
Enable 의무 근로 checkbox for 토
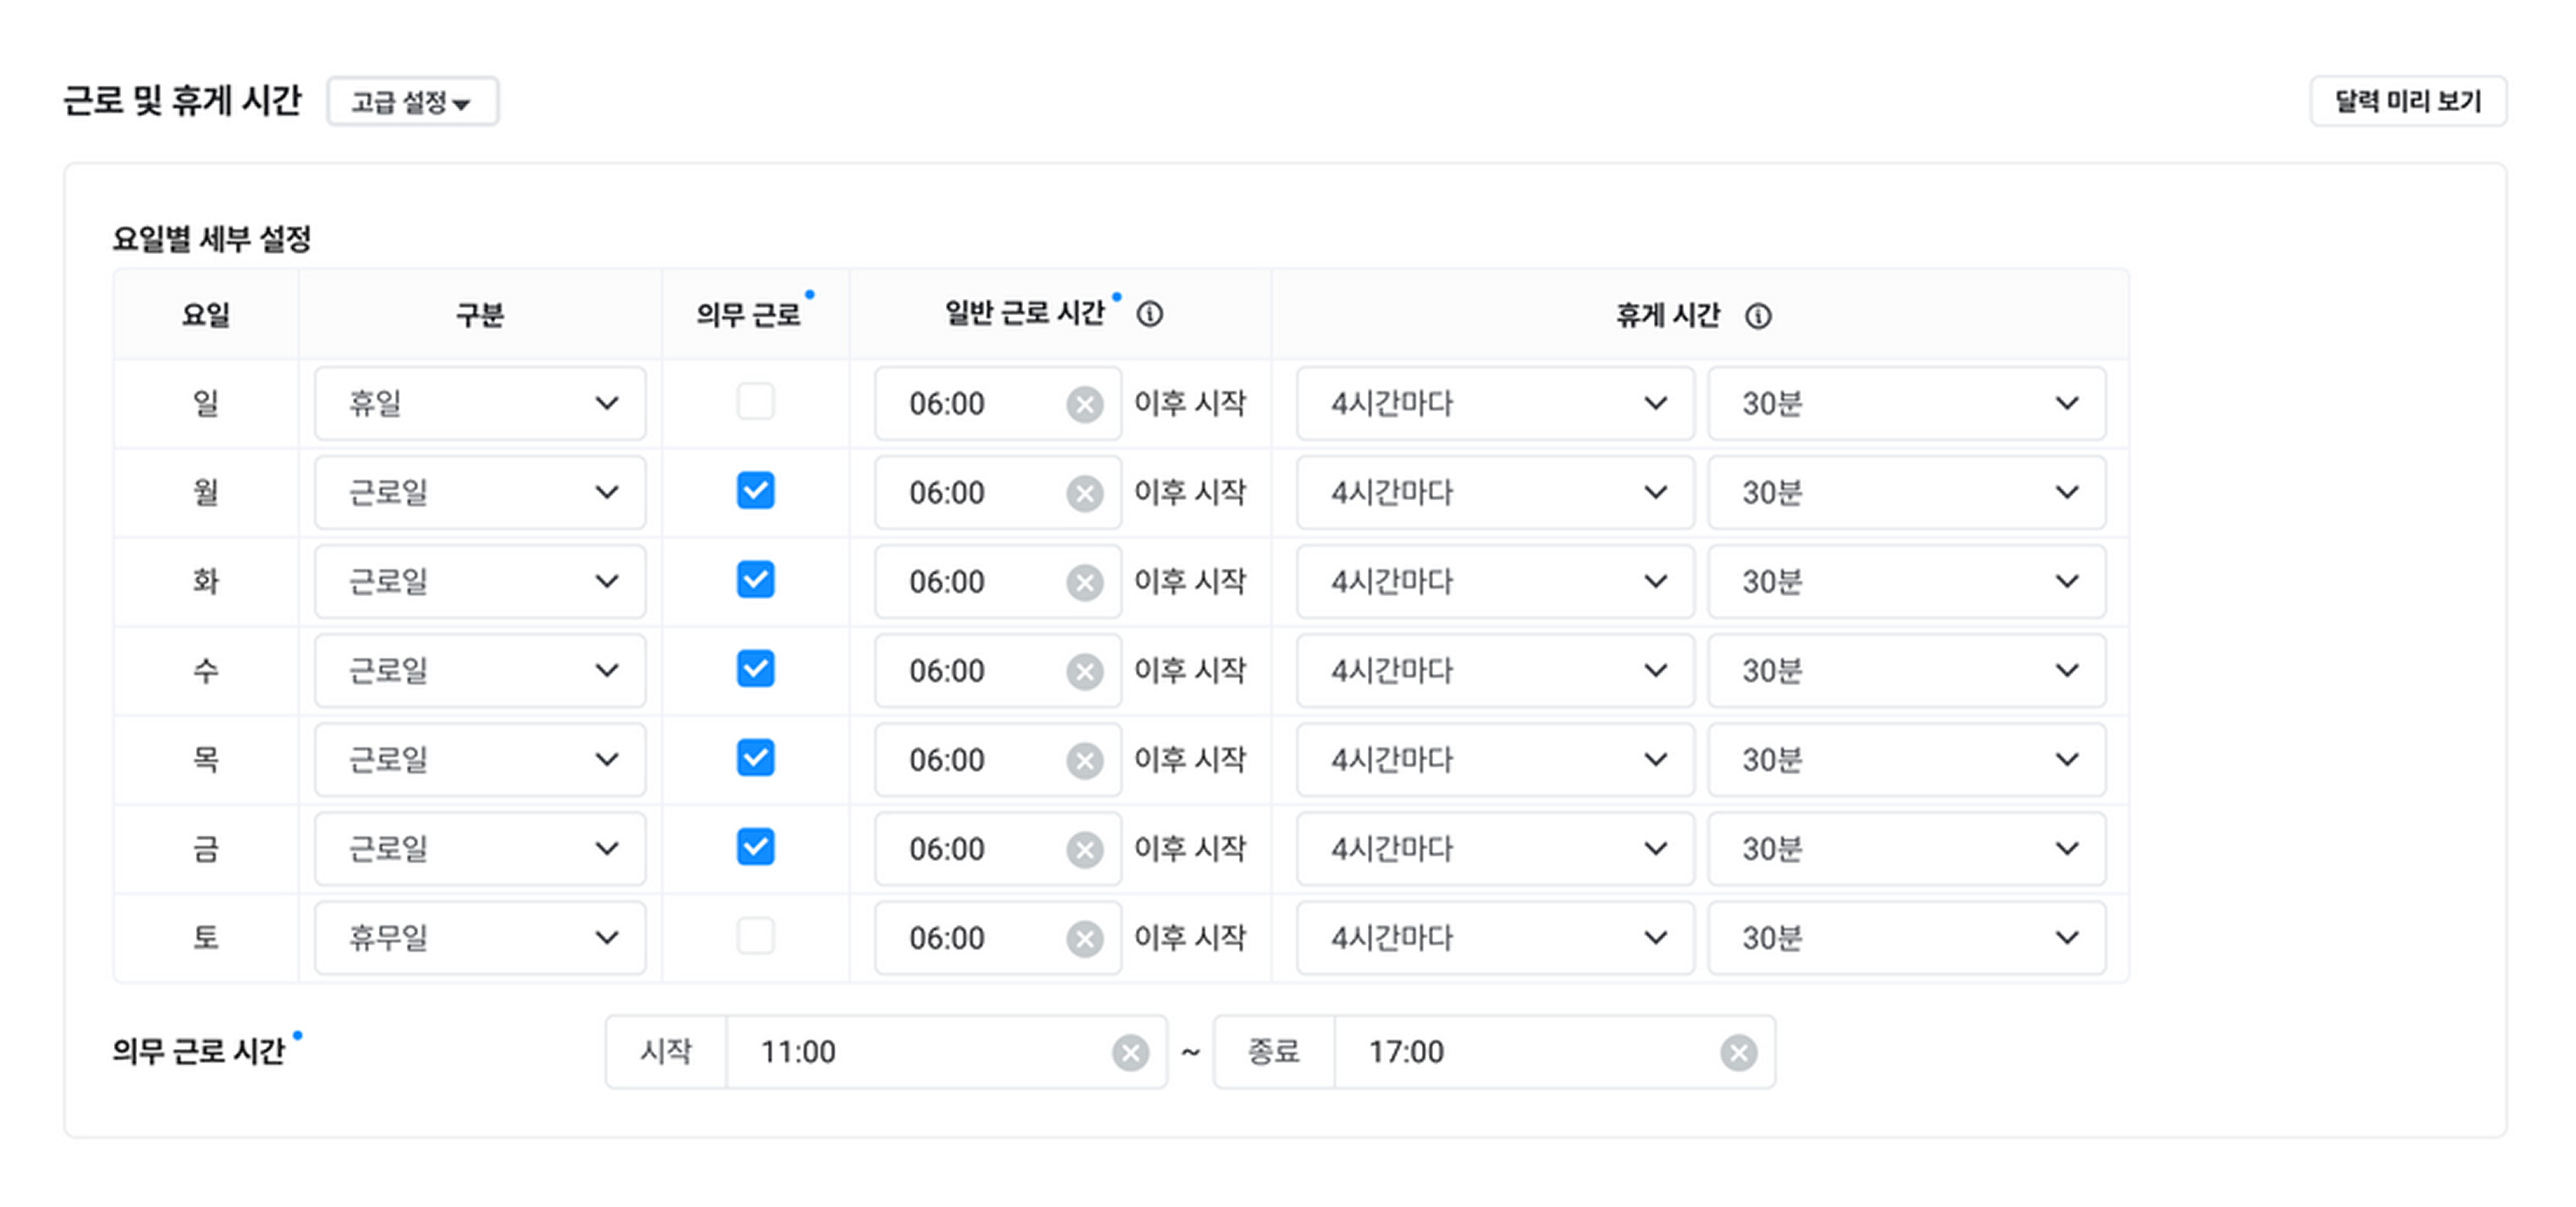755,936
